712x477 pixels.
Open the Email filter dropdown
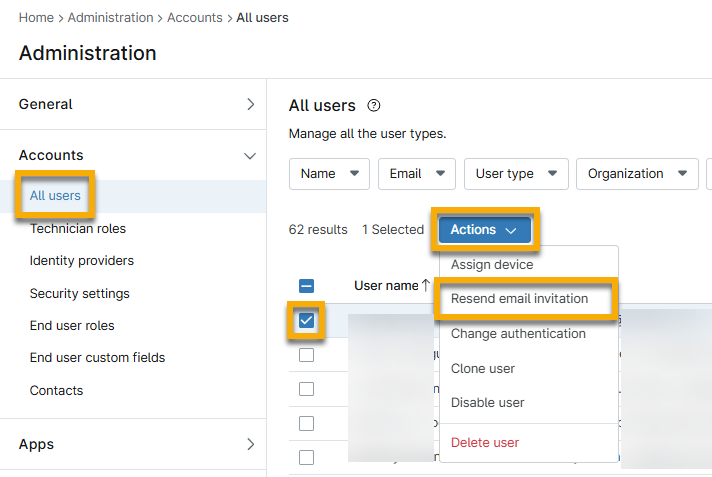point(416,174)
